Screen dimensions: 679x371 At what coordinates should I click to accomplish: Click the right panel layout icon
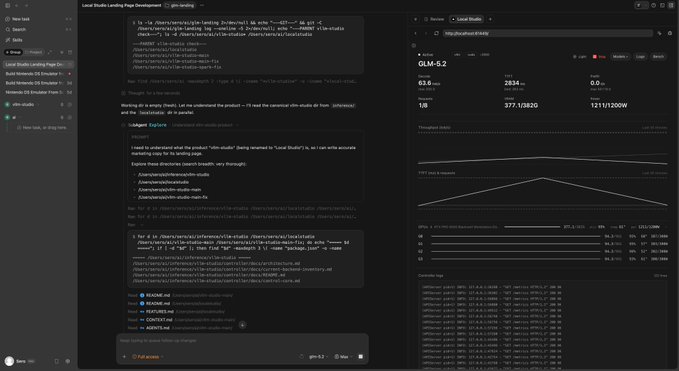tap(671, 5)
